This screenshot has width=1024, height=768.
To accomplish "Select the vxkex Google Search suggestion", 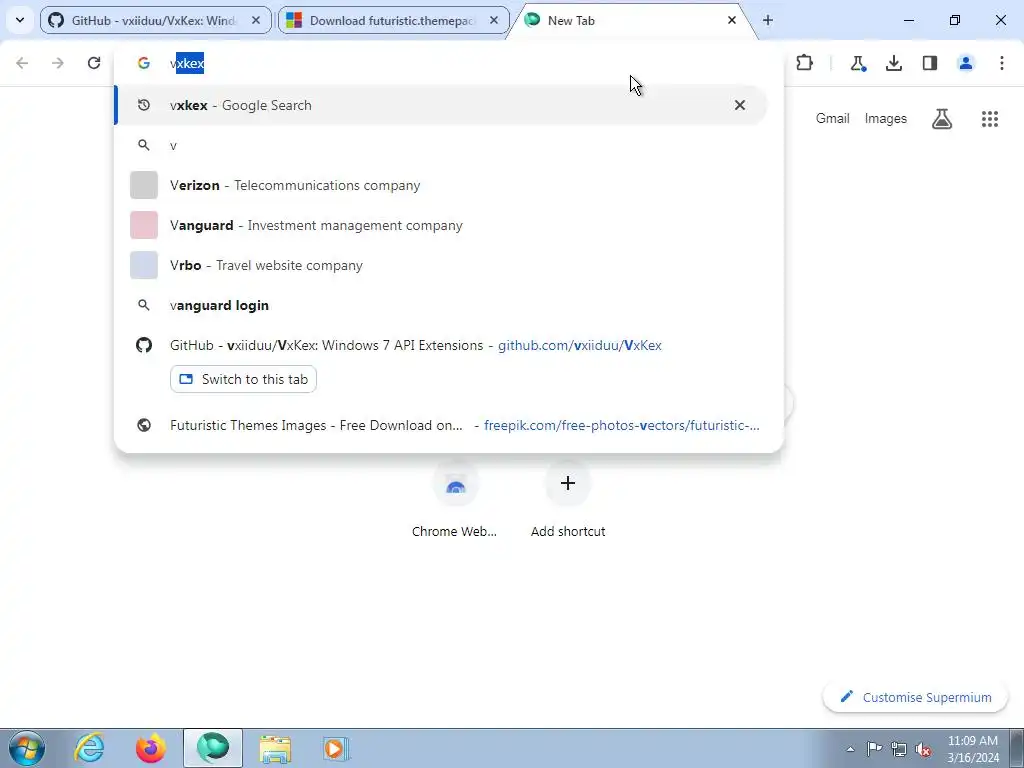I will pyautogui.click(x=441, y=105).
